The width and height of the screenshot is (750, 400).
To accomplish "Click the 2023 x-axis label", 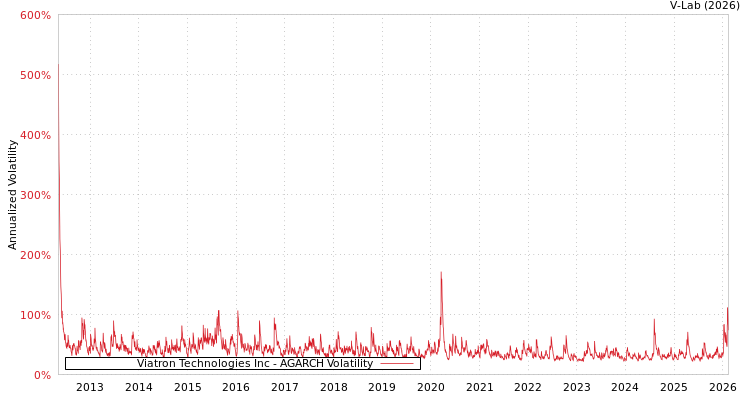I will click(x=576, y=387).
